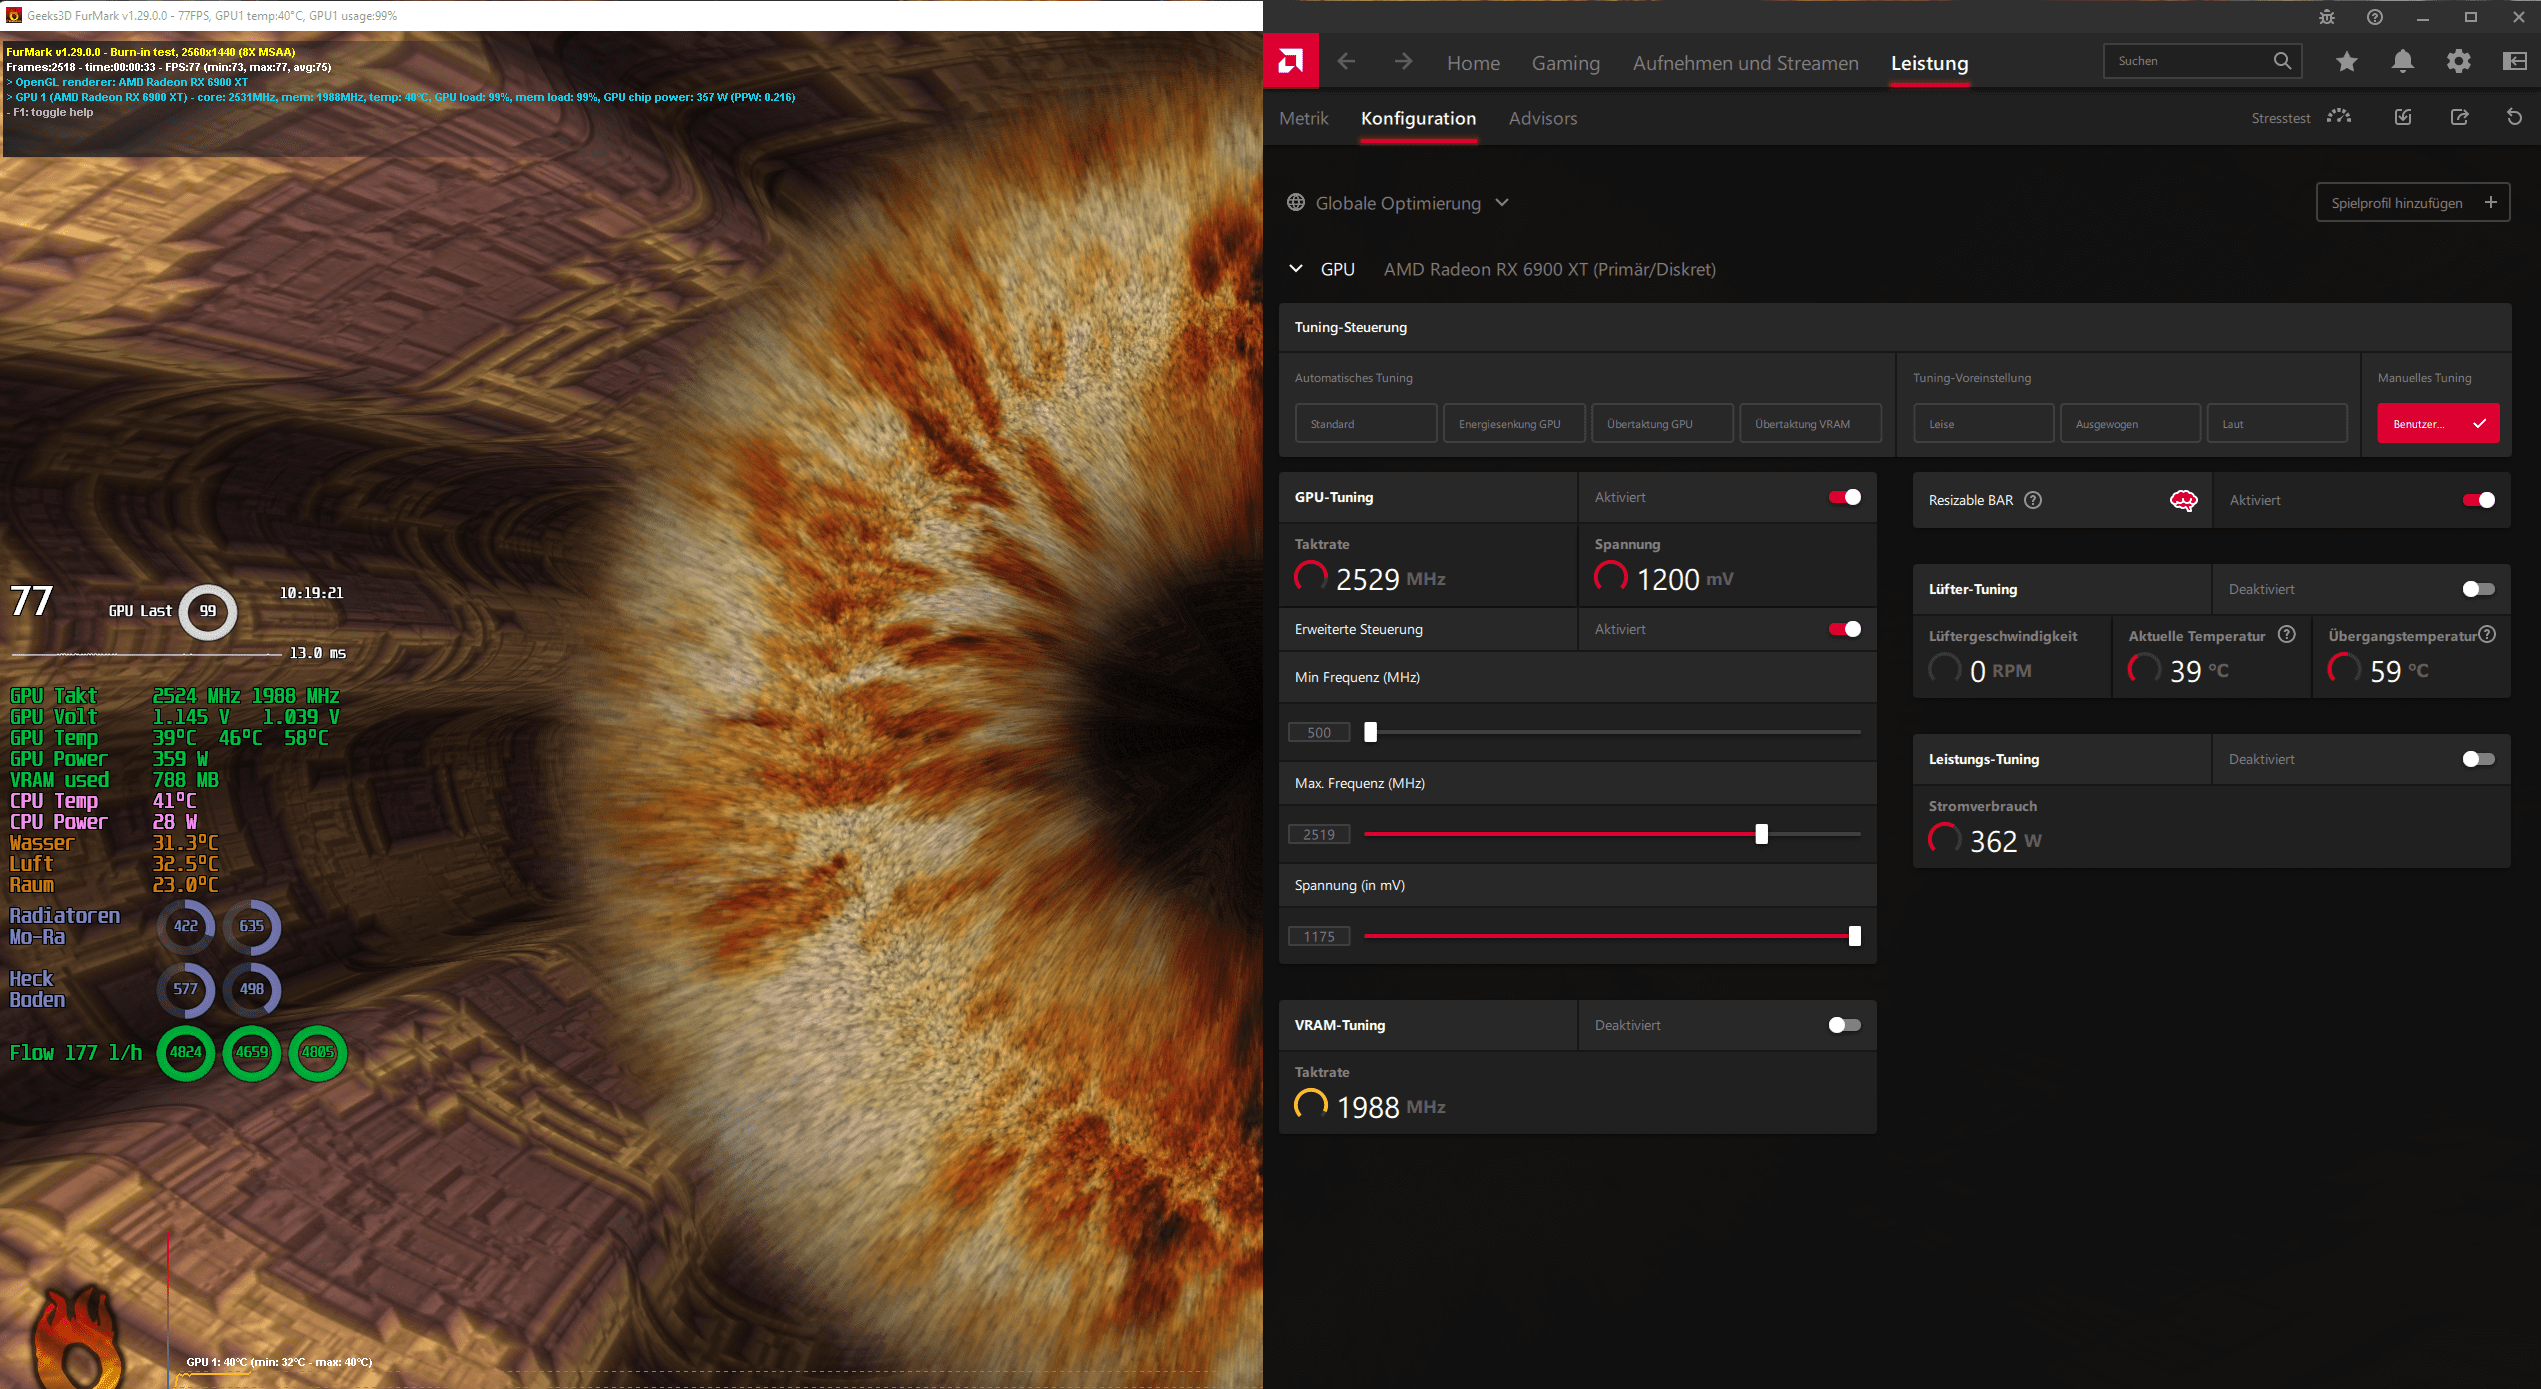
Task: Open settings gear icon
Action: (2458, 62)
